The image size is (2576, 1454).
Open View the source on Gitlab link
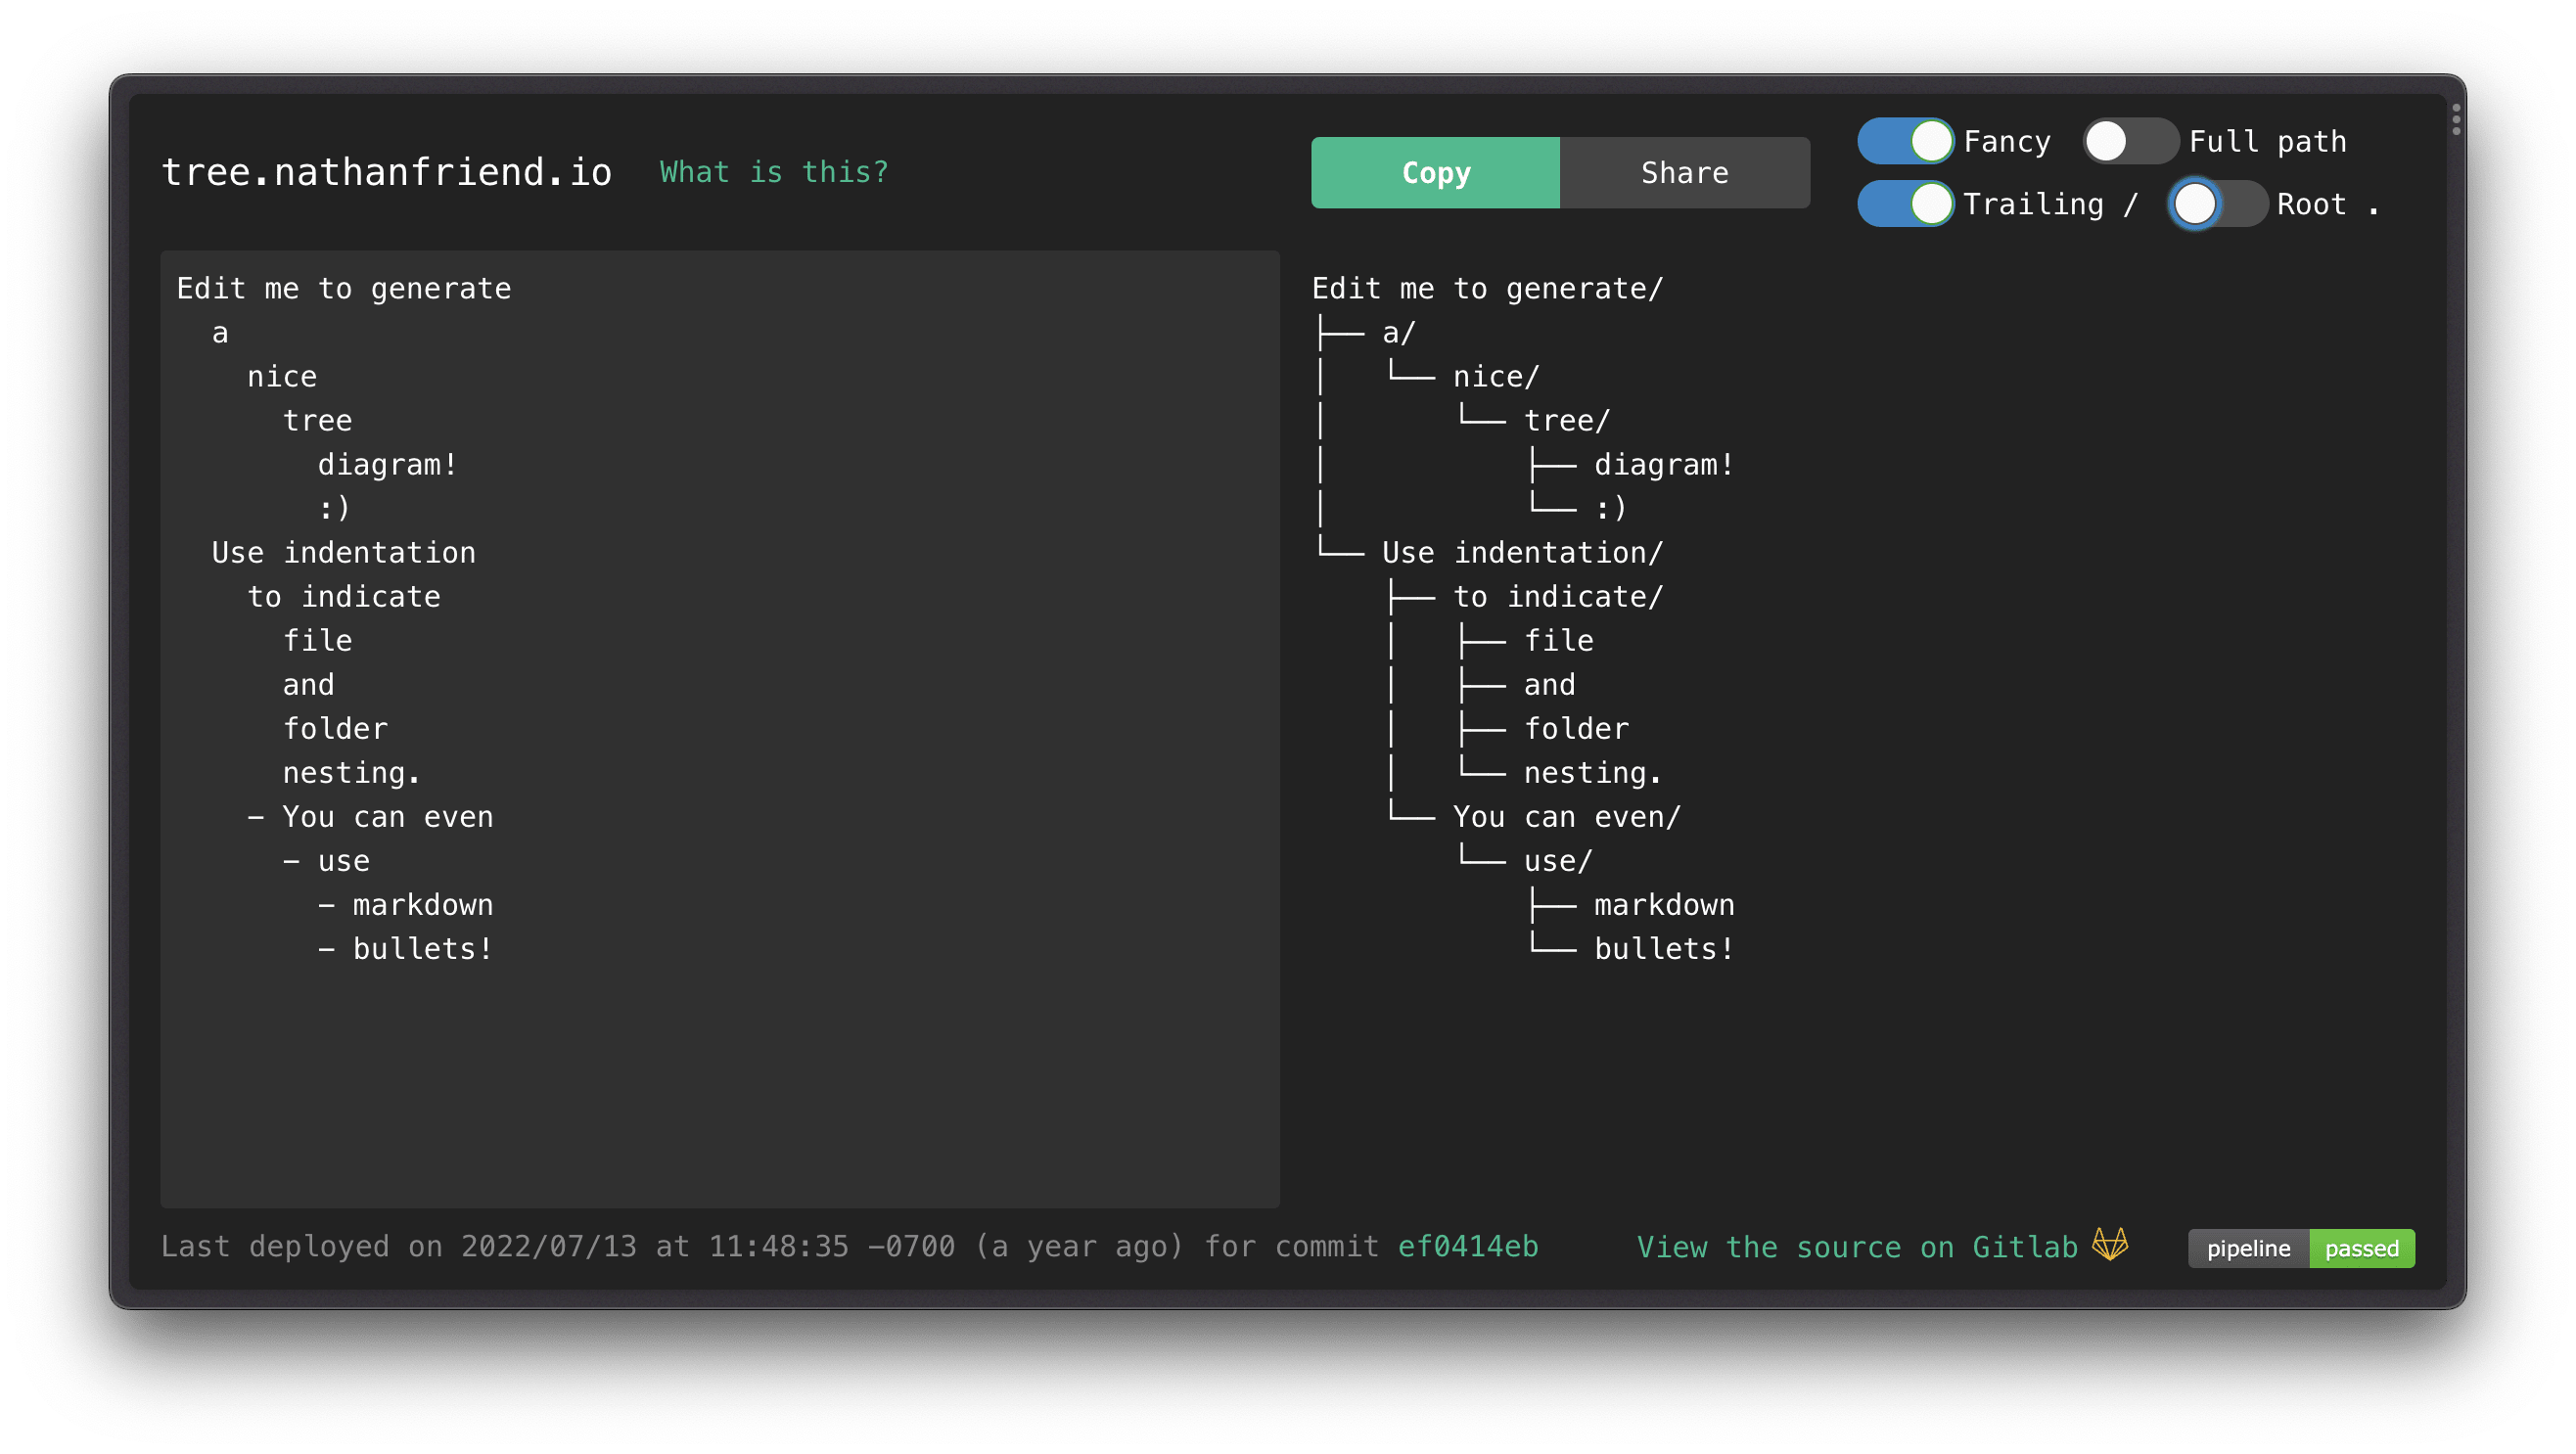(x=1857, y=1247)
